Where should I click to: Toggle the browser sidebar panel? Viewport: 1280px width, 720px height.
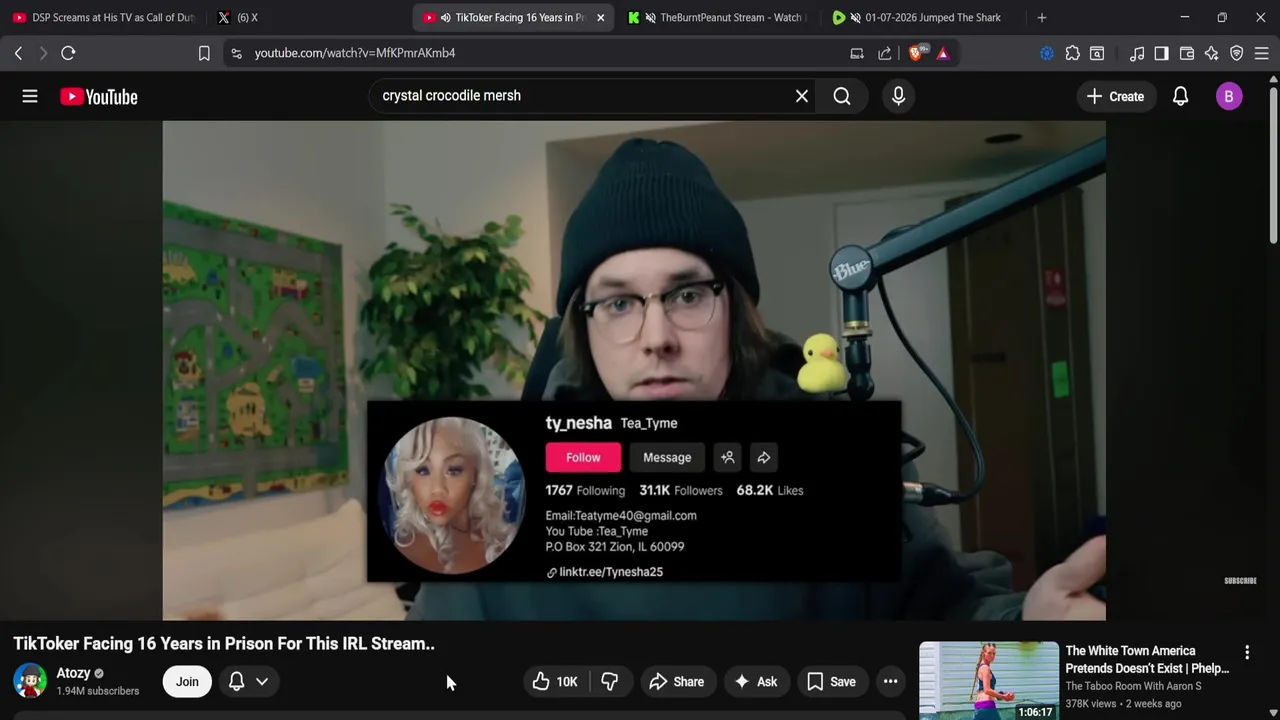(1161, 53)
